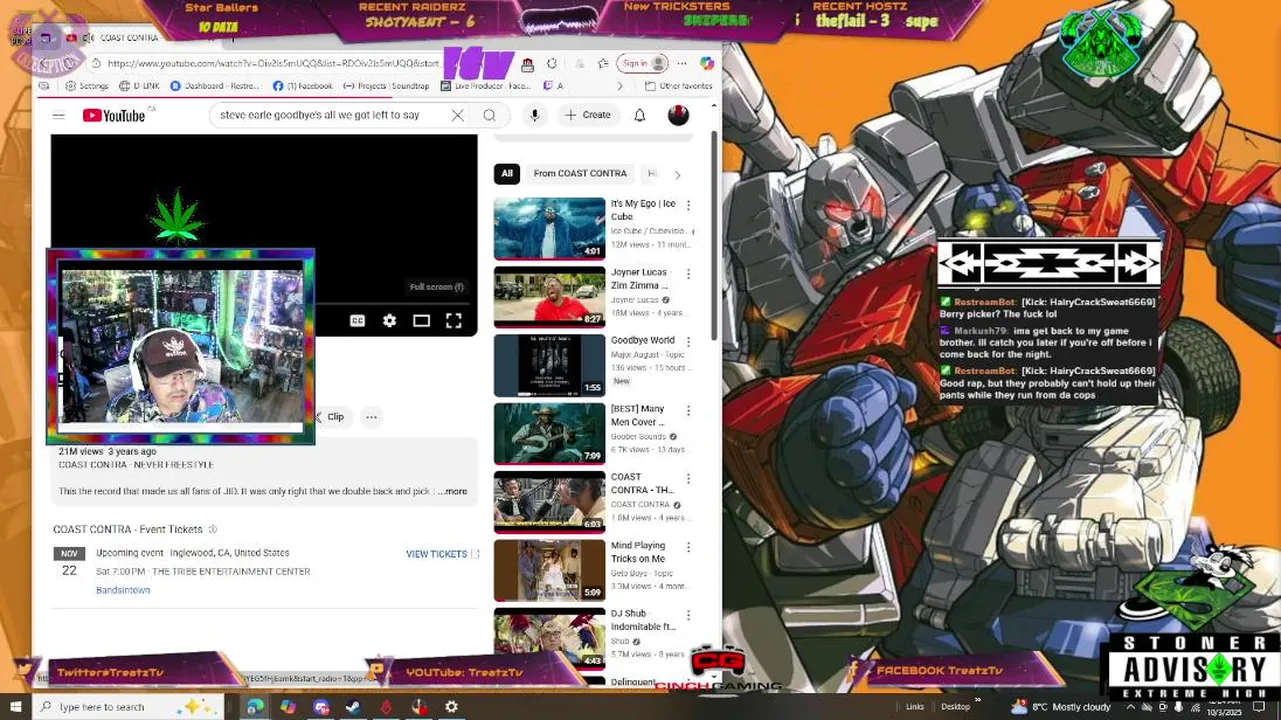Image resolution: width=1281 pixels, height=720 pixels.
Task: Select the From COAST CONTRA chip
Action: [580, 173]
